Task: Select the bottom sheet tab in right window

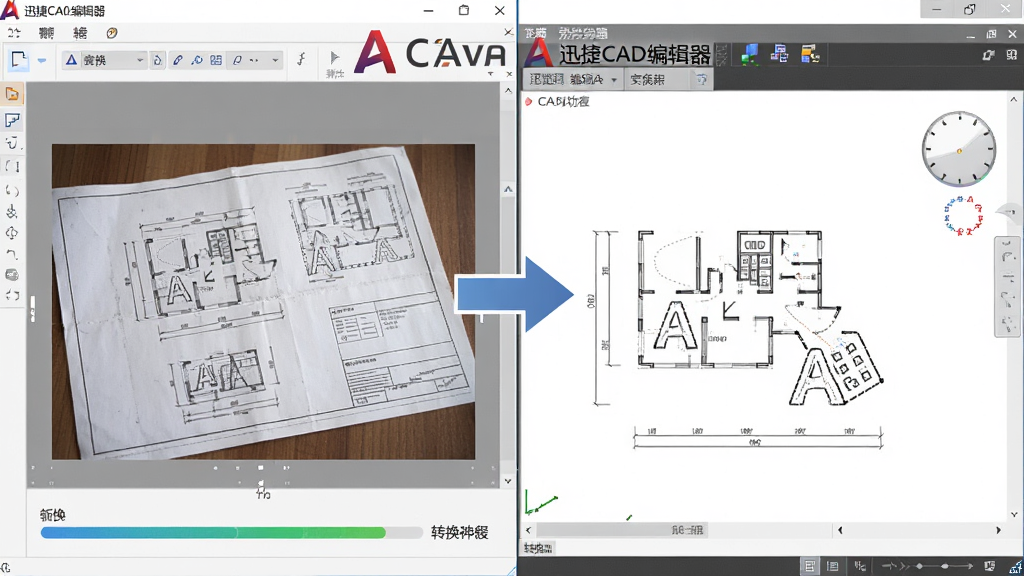Action: click(539, 549)
